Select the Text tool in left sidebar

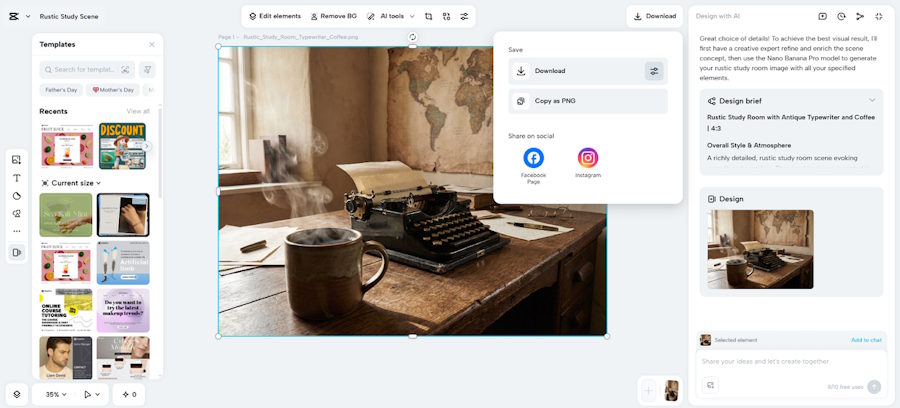coord(16,178)
